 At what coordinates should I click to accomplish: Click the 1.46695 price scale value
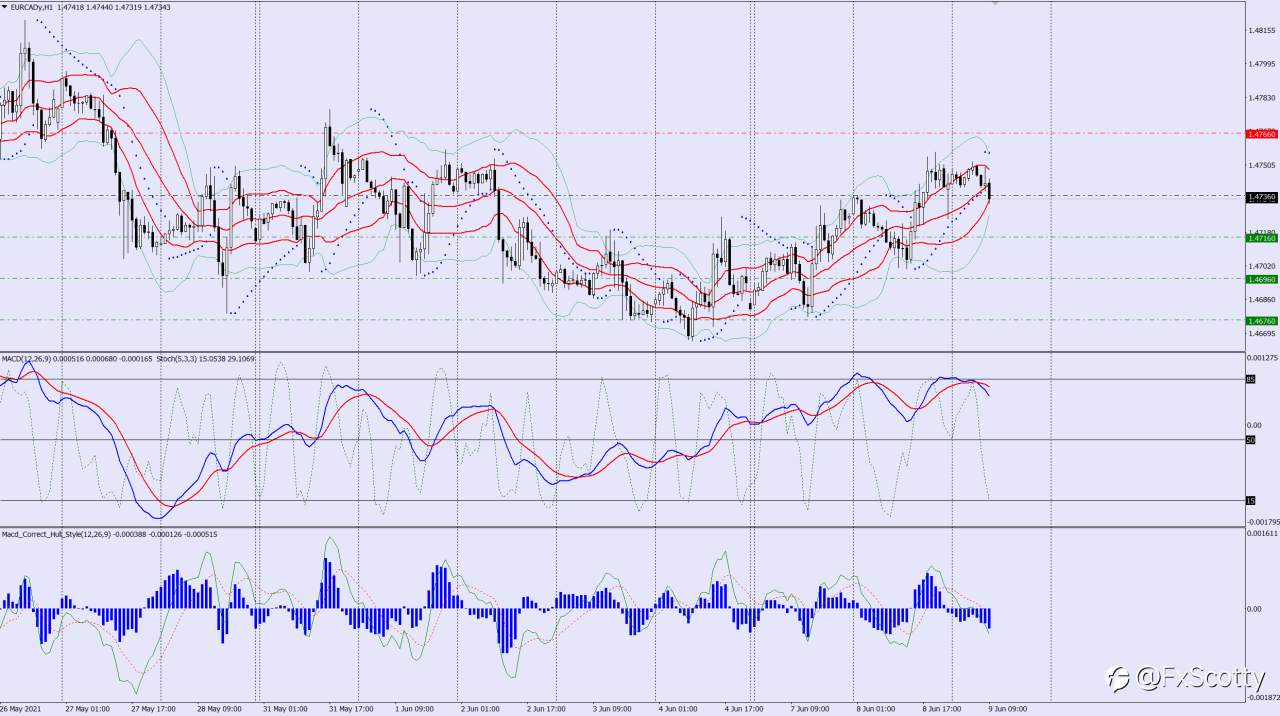click(x=1262, y=333)
